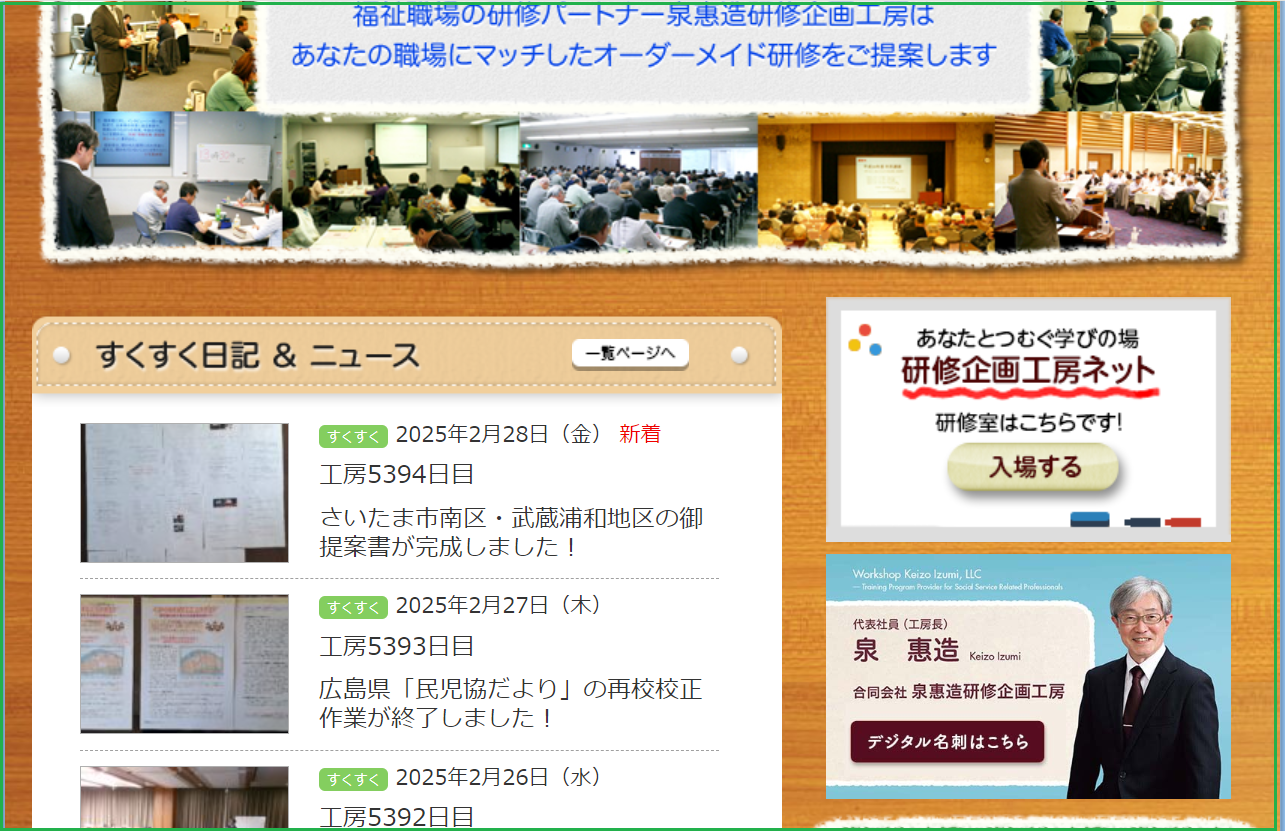The image size is (1285, 831).
Task: Open the 一覧ページへ list page button
Action: tap(630, 353)
